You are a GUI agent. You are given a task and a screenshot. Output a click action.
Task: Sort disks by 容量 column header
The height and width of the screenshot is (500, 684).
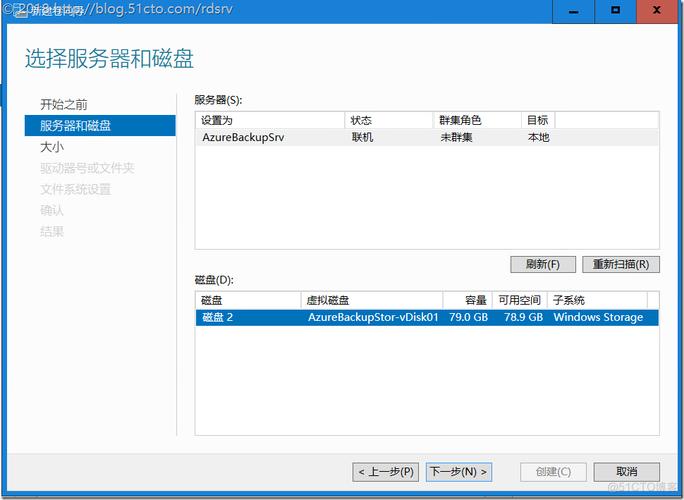468,300
